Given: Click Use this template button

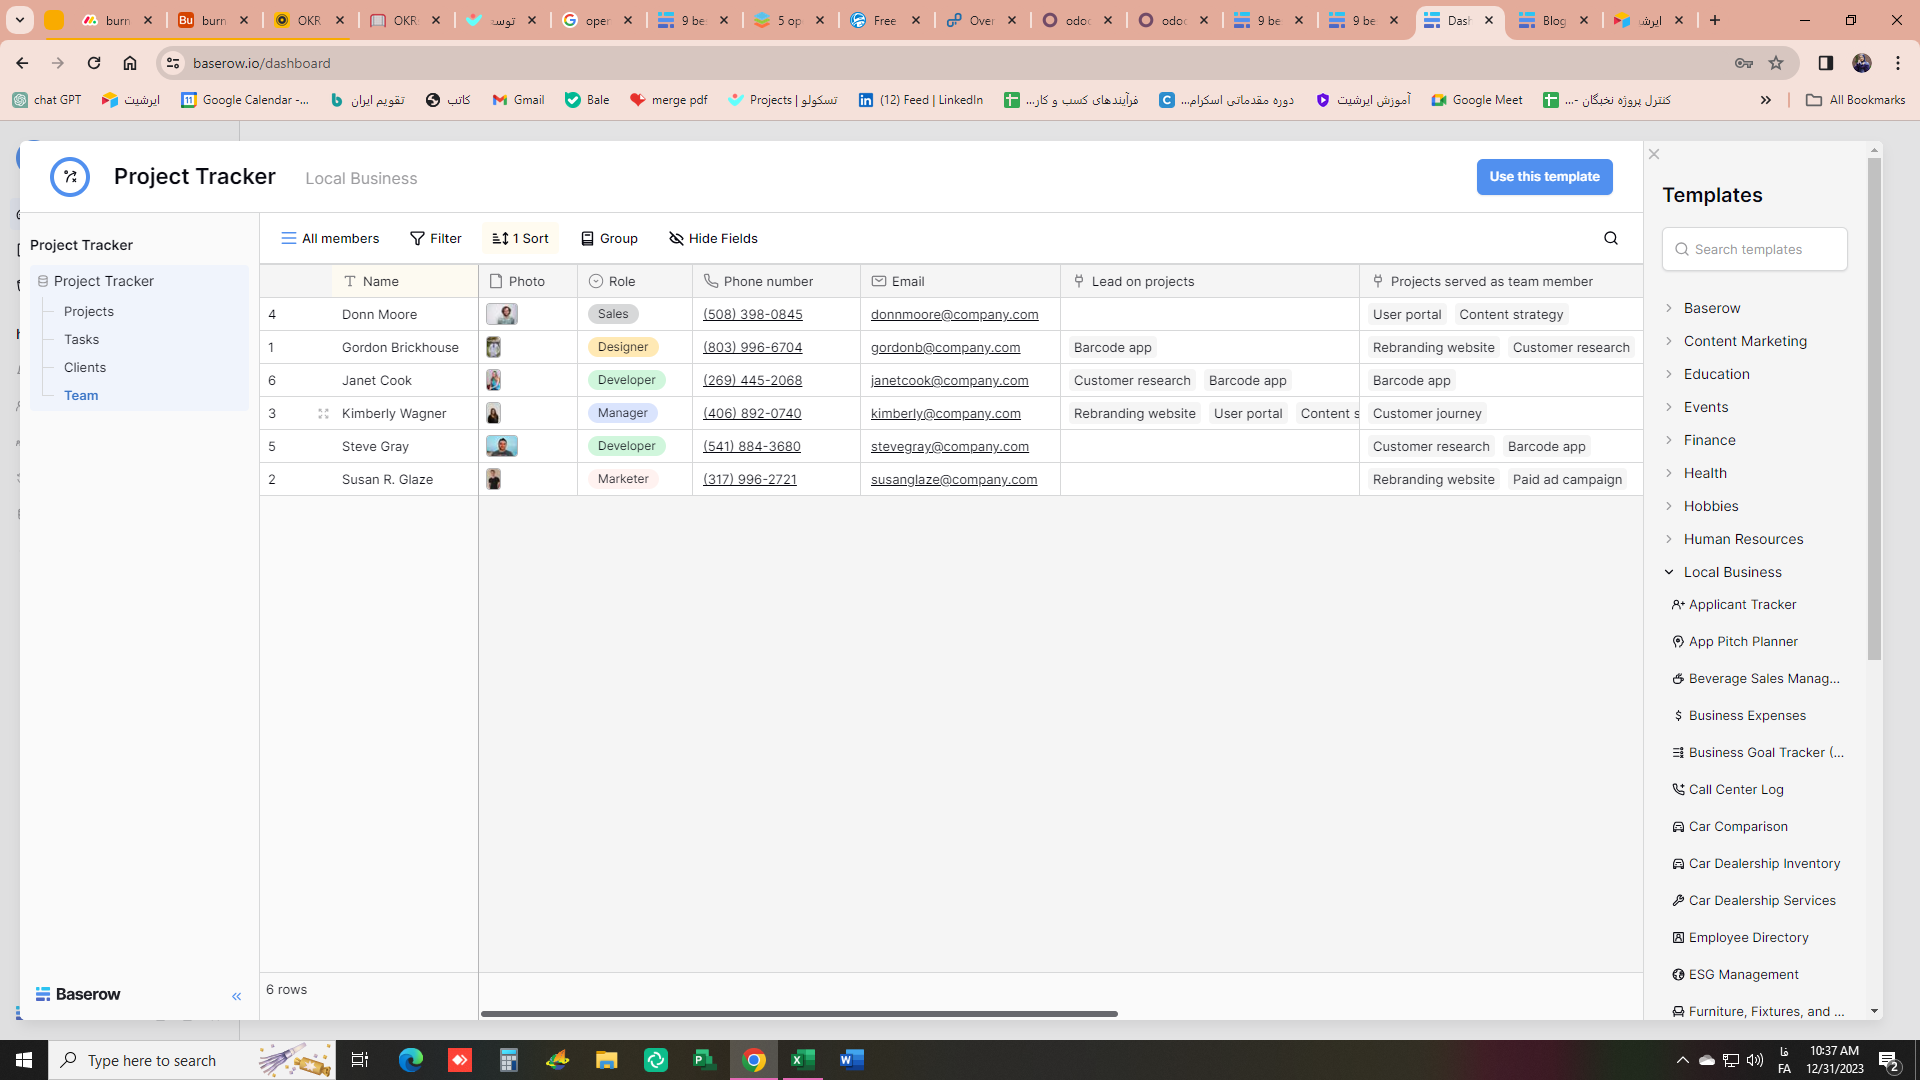Looking at the screenshot, I should click(1544, 177).
